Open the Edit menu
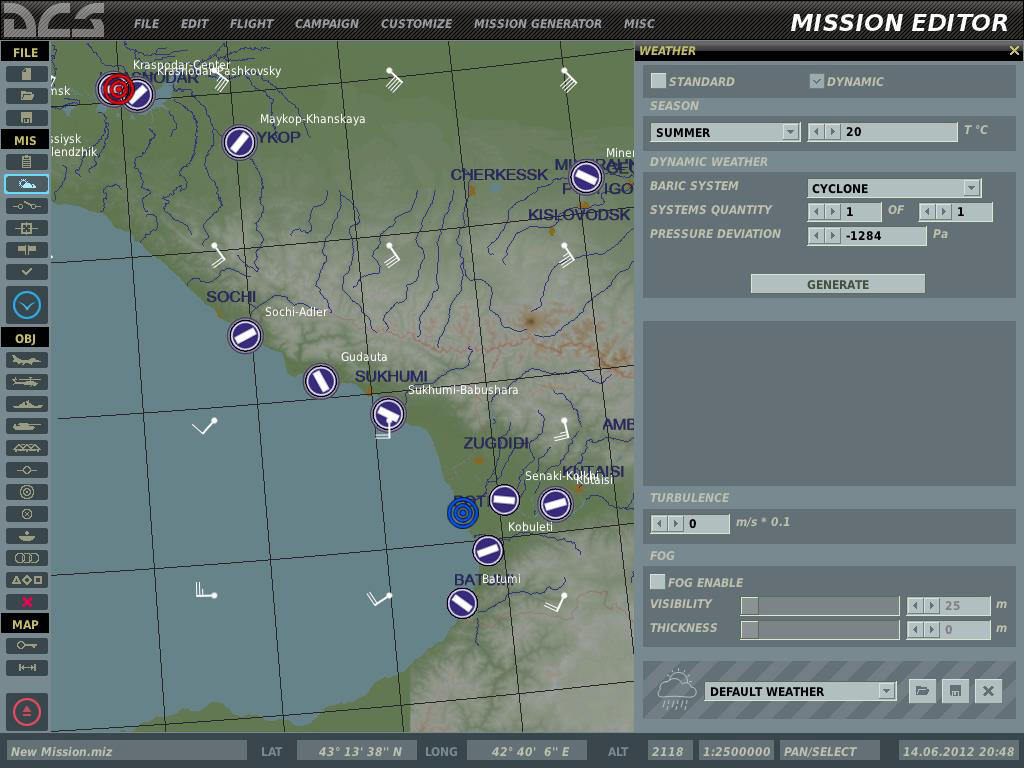 pos(195,24)
